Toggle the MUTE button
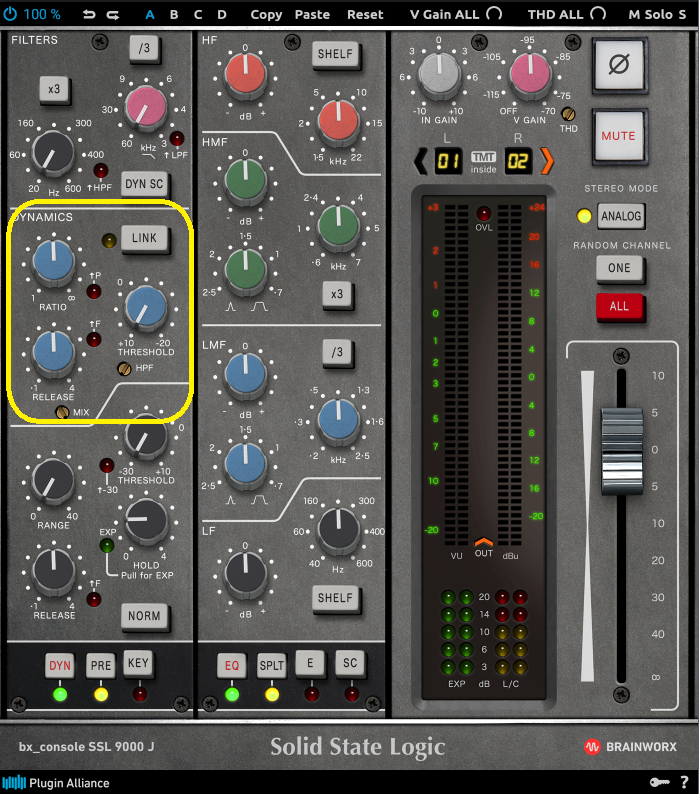Viewport: 699px width, 794px height. pyautogui.click(x=618, y=136)
